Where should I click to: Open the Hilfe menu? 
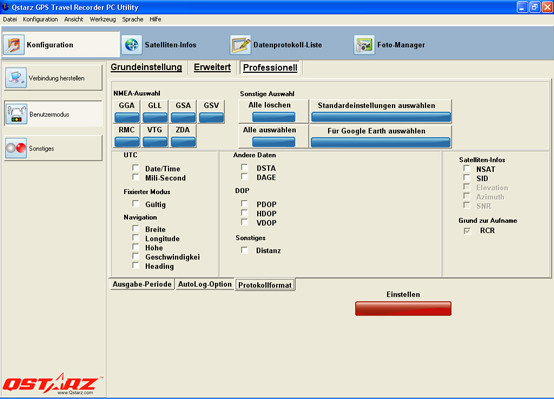tap(155, 19)
